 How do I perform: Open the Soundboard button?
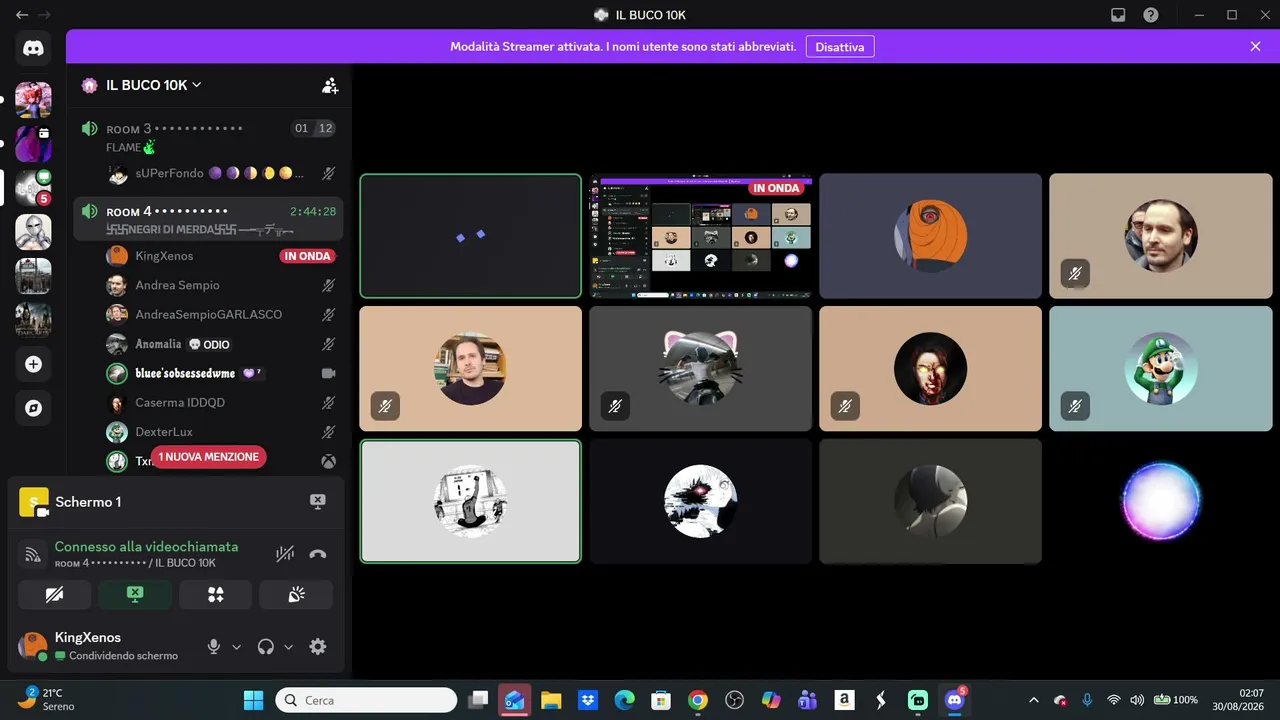pyautogui.click(x=296, y=594)
